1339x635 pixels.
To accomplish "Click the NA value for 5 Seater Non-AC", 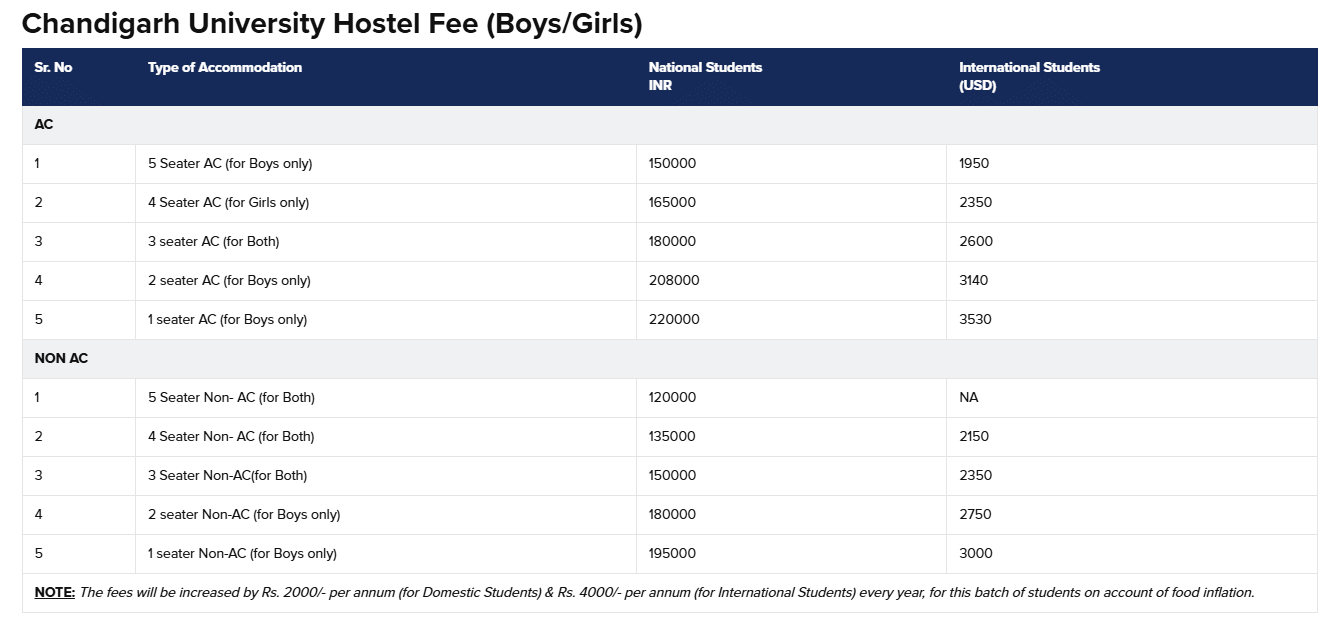I will point(969,397).
